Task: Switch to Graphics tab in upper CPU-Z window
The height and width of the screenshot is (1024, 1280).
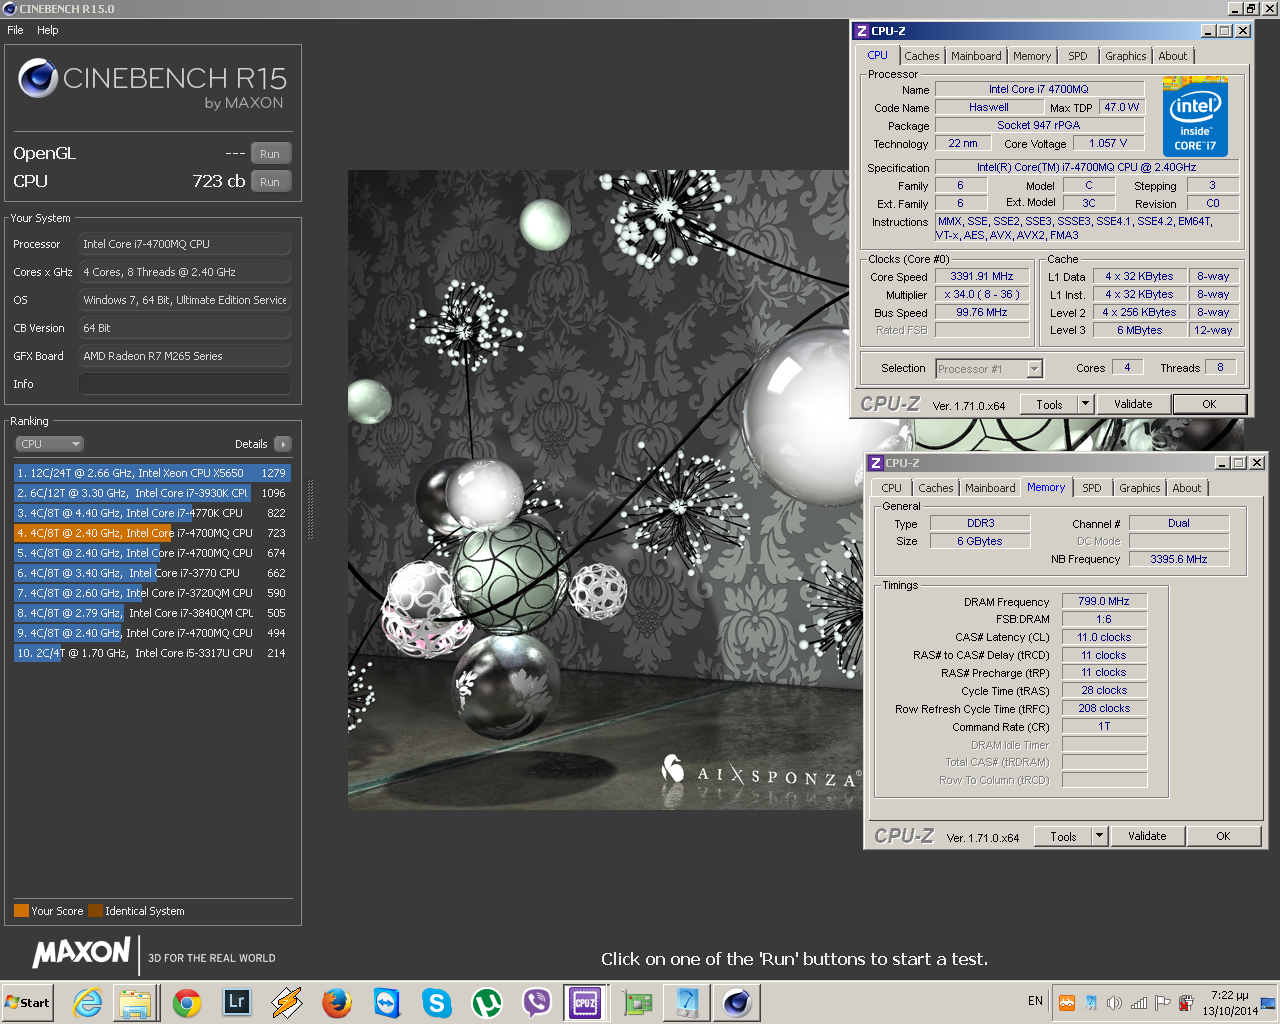Action: click(x=1126, y=56)
